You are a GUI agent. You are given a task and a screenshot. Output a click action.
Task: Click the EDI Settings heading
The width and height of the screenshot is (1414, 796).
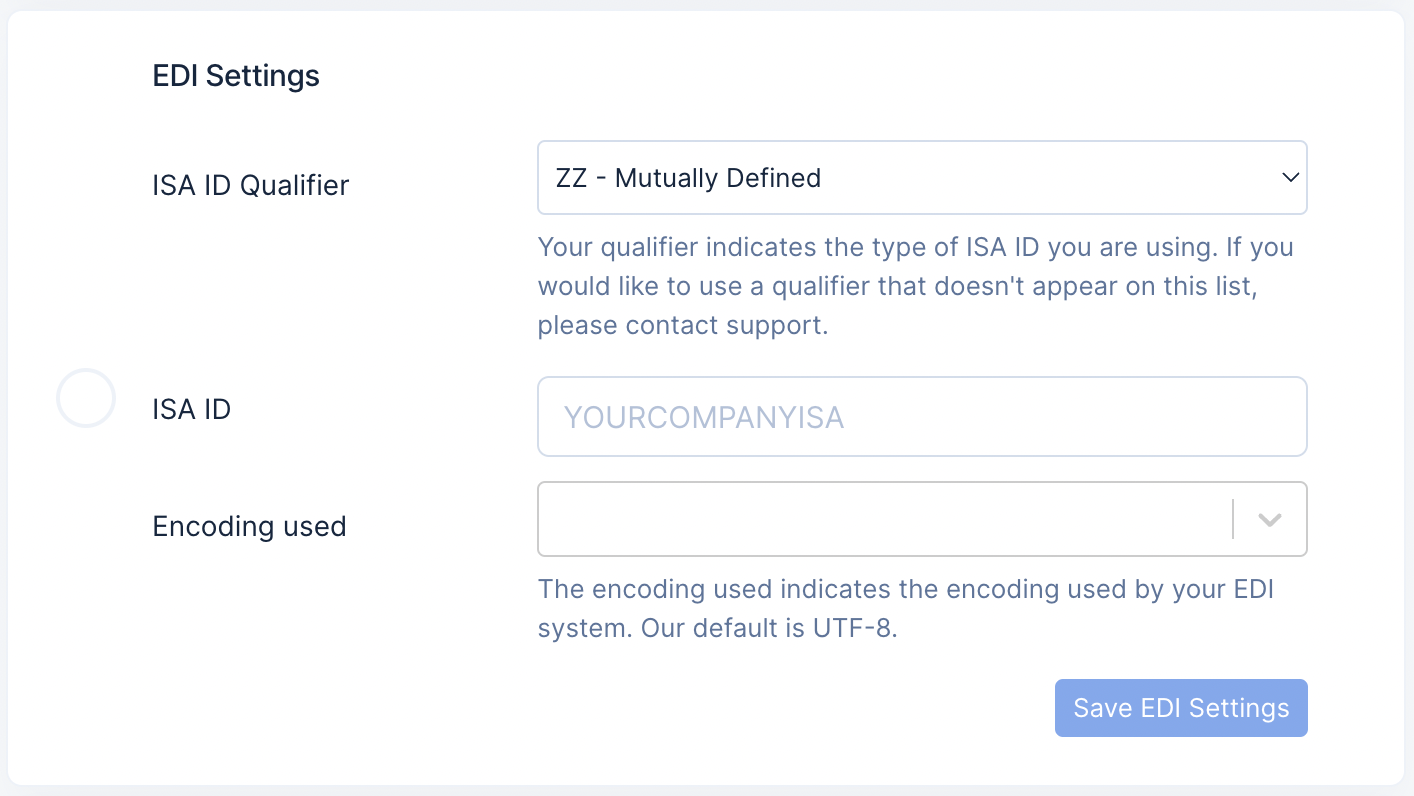pyautogui.click(x=236, y=76)
